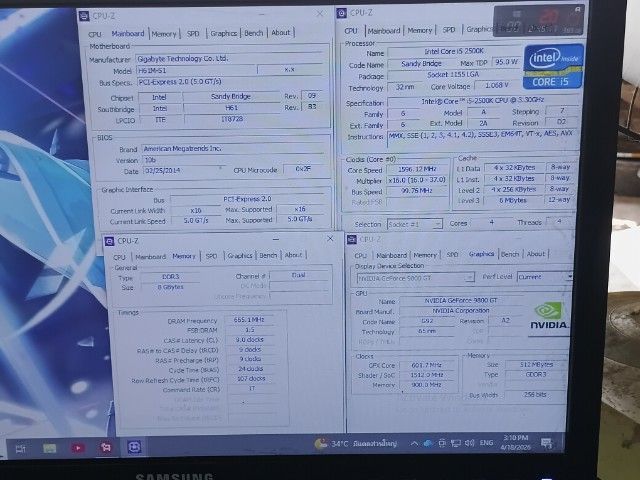Click the 'Sandy Bridge' code name value in processor window
Screen dimensions: 640x480
pyautogui.click(x=421, y=64)
